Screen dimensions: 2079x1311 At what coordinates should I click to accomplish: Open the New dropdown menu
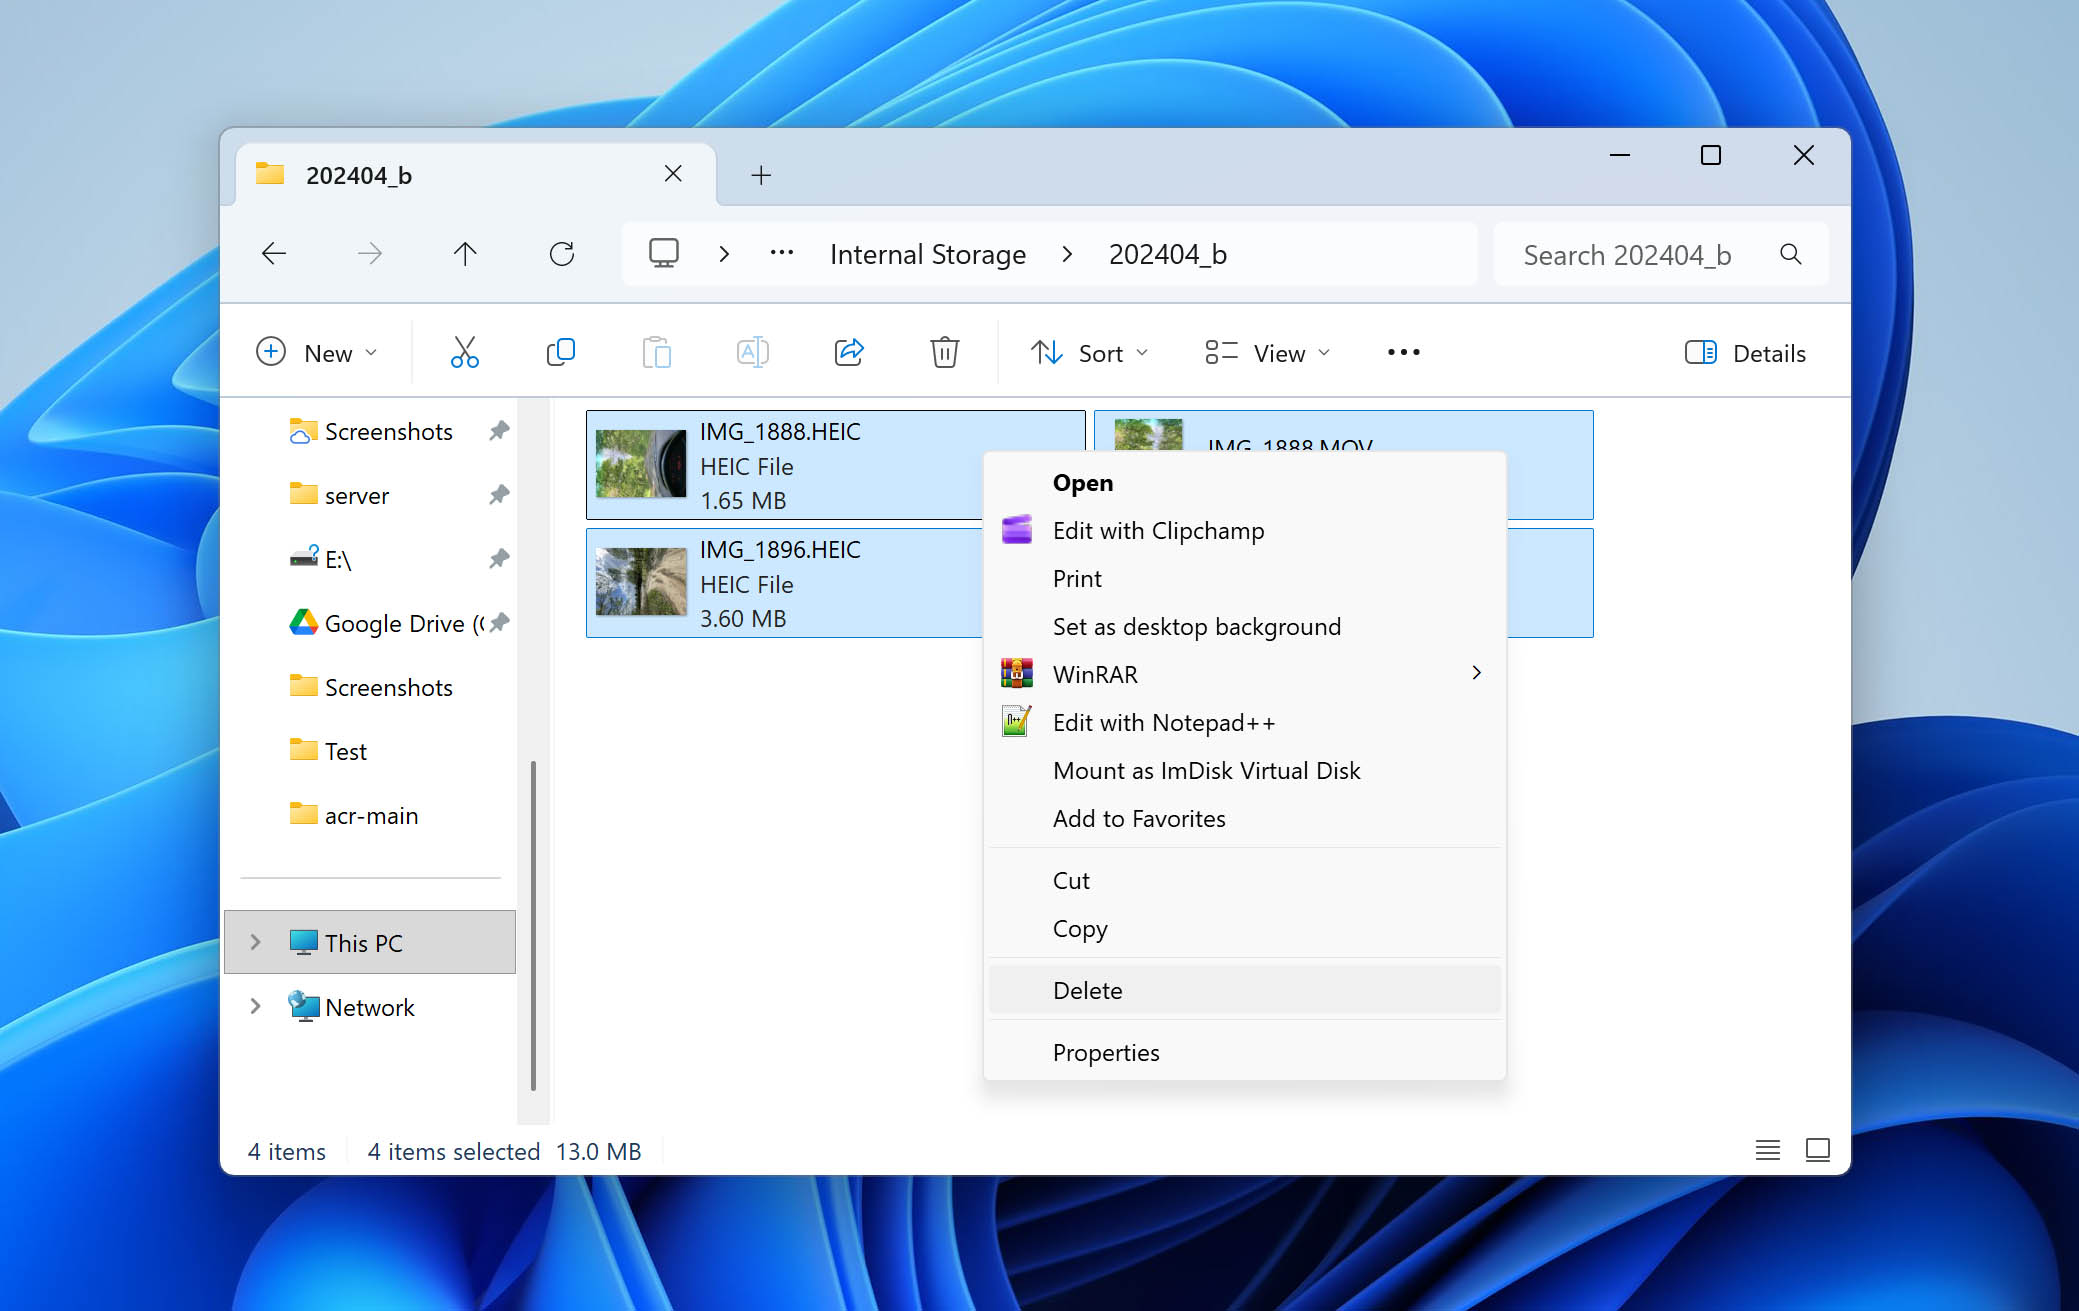tap(317, 352)
